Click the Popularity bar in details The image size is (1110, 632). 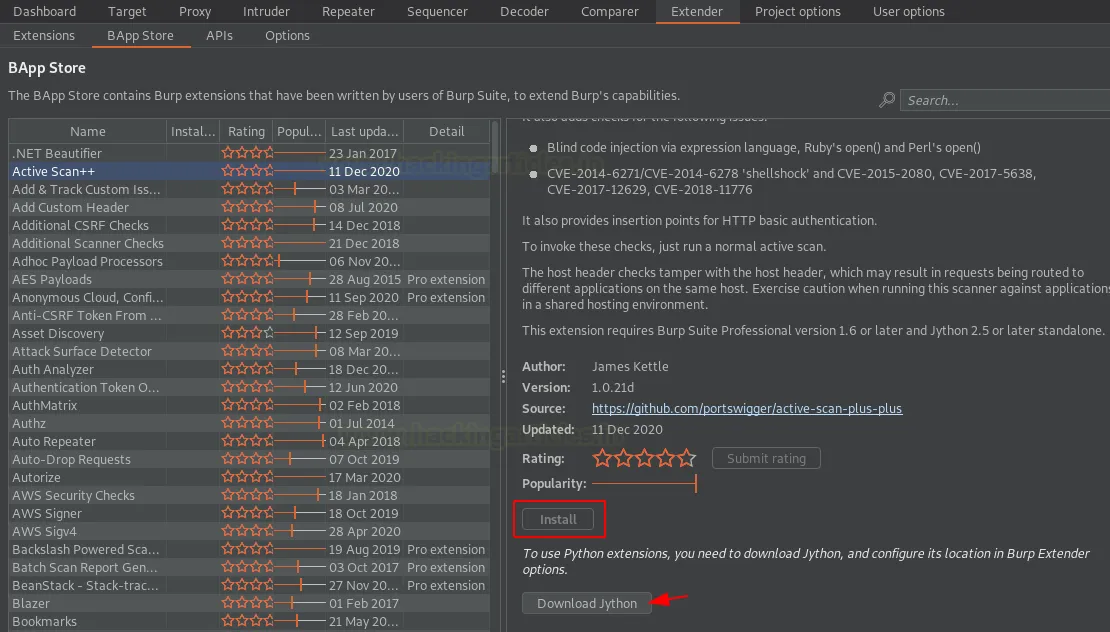click(644, 484)
